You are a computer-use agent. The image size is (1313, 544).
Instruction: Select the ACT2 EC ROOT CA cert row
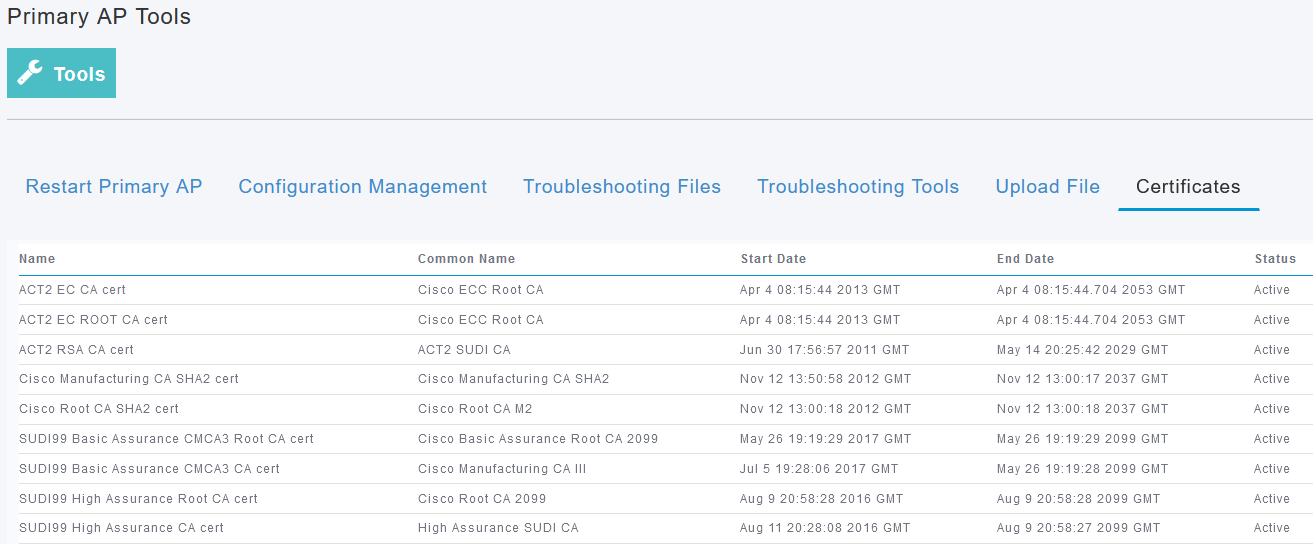(x=93, y=320)
